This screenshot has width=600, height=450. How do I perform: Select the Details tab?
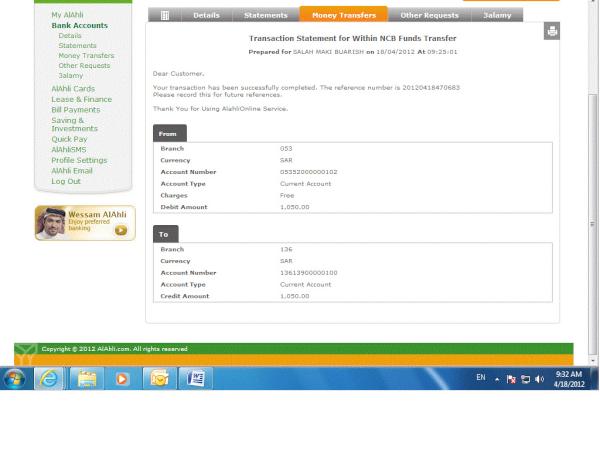206,15
